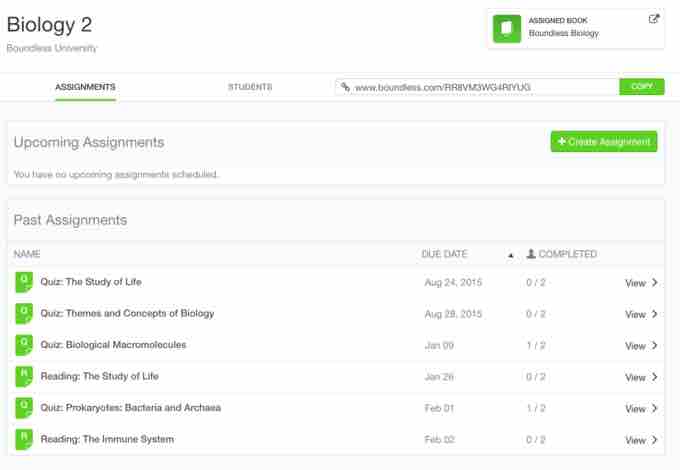This screenshot has height=470, width=680.
Task: Select the Assignments tab
Action: pyautogui.click(x=85, y=87)
